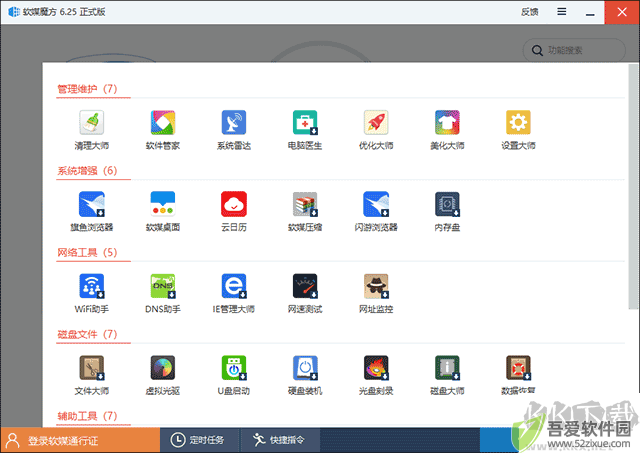The height and width of the screenshot is (453, 640).
Task: Select the 磁盘文件 (7) category heading
Action: (87, 335)
